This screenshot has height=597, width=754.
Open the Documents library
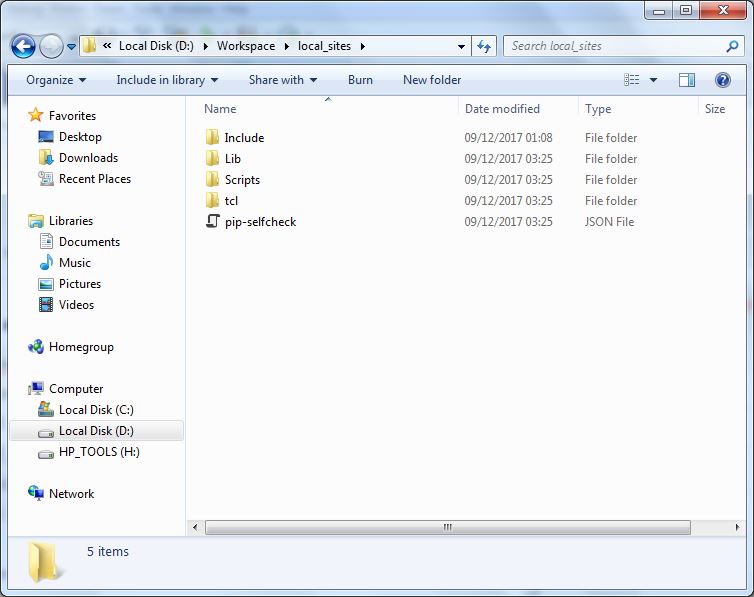(x=89, y=242)
